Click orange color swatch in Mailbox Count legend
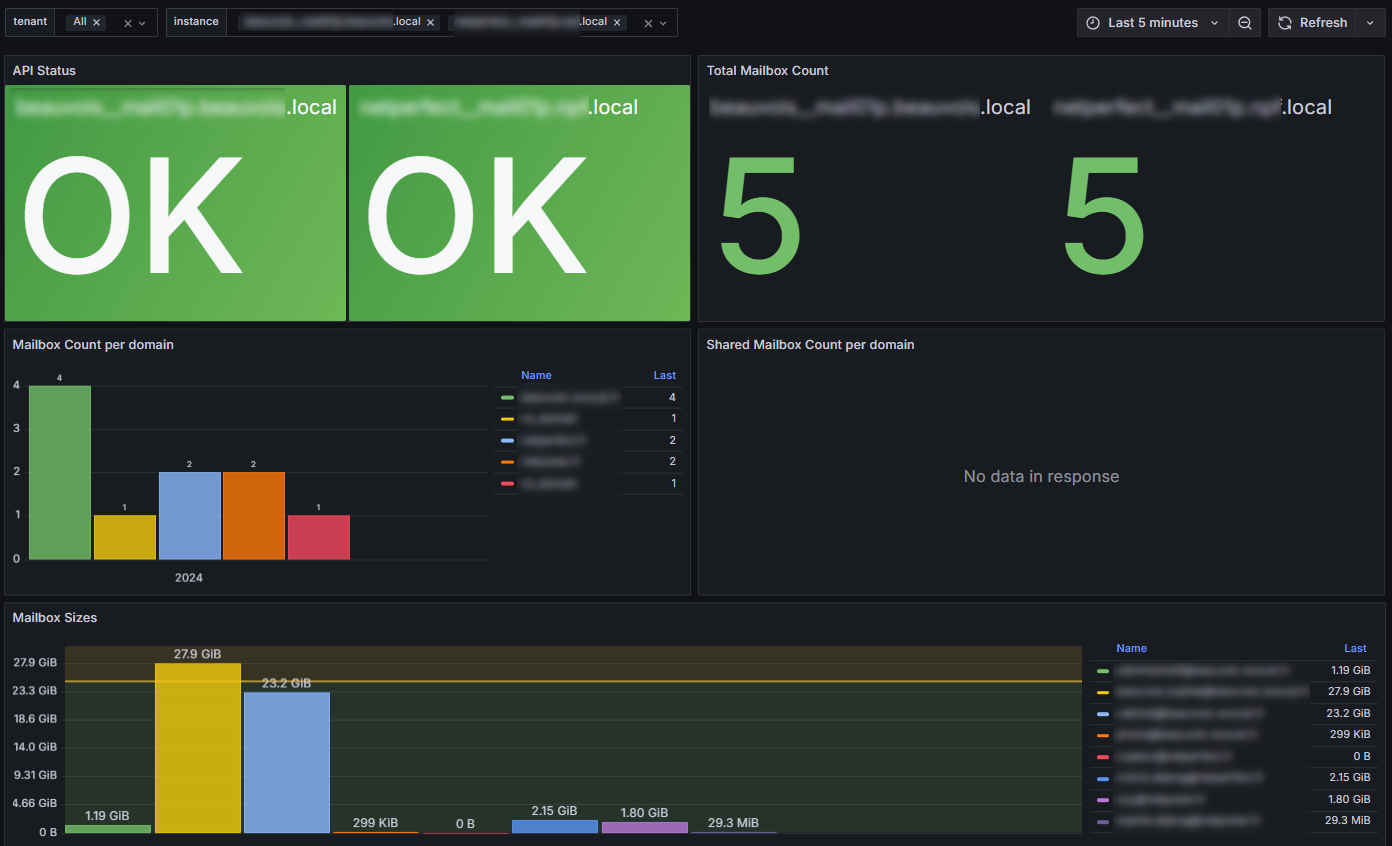Viewport: 1392px width, 846px height. pyautogui.click(x=507, y=462)
